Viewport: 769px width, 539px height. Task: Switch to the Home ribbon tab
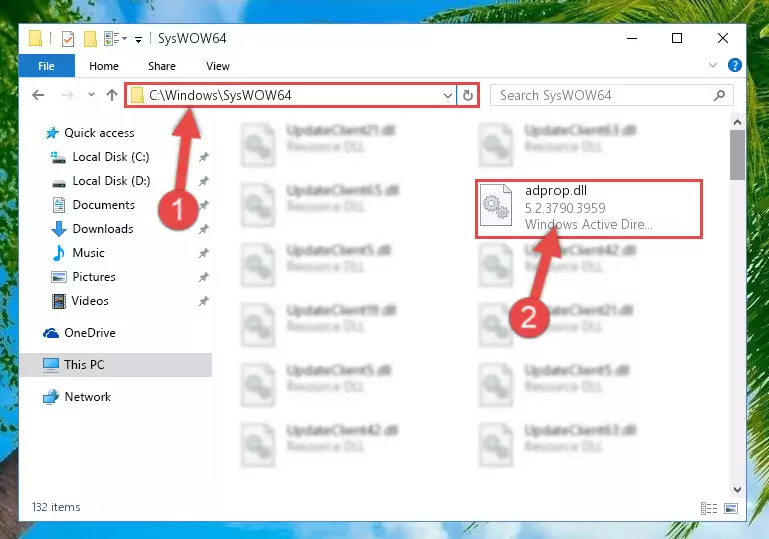(x=104, y=66)
